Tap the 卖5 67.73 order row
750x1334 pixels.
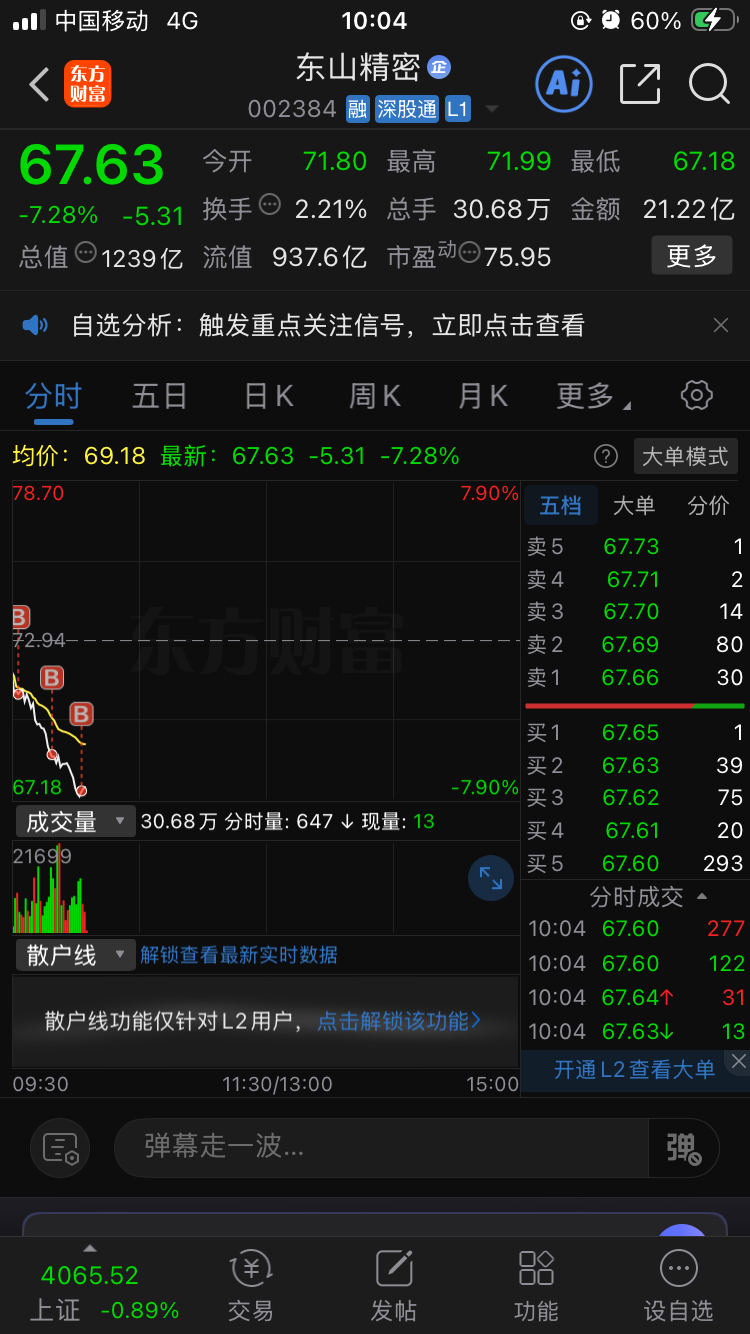[x=635, y=547]
